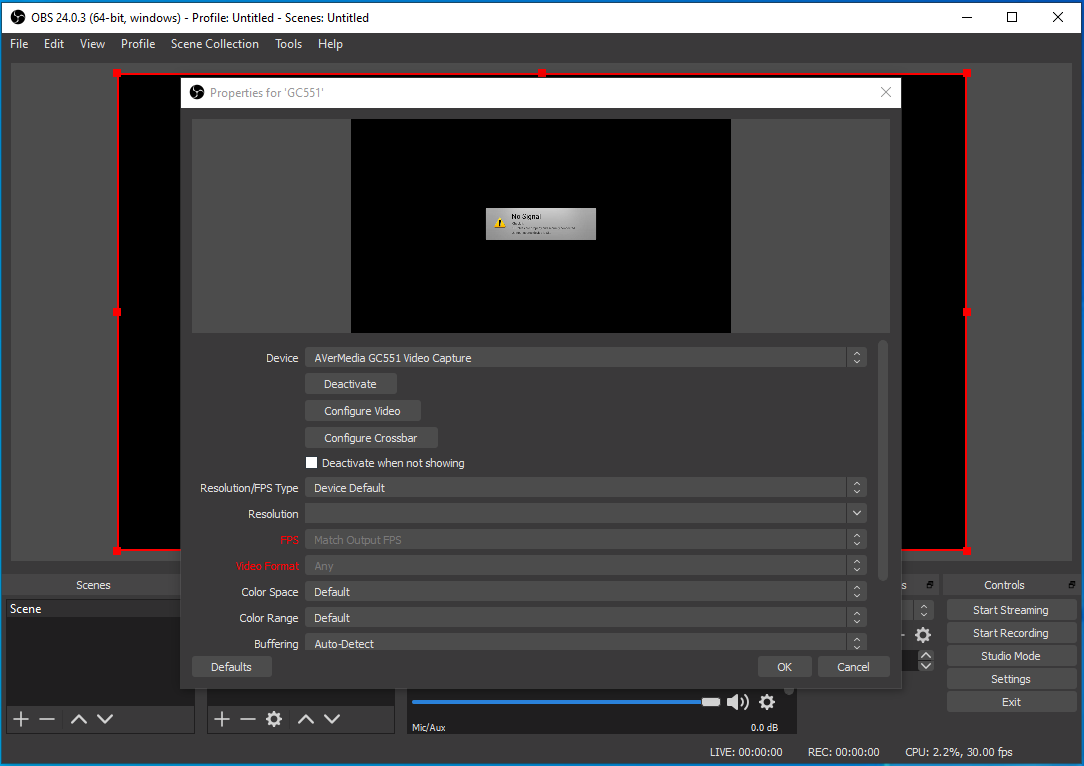Image resolution: width=1084 pixels, height=766 pixels.
Task: Select Scene in the Scenes list
Action: pos(93,608)
